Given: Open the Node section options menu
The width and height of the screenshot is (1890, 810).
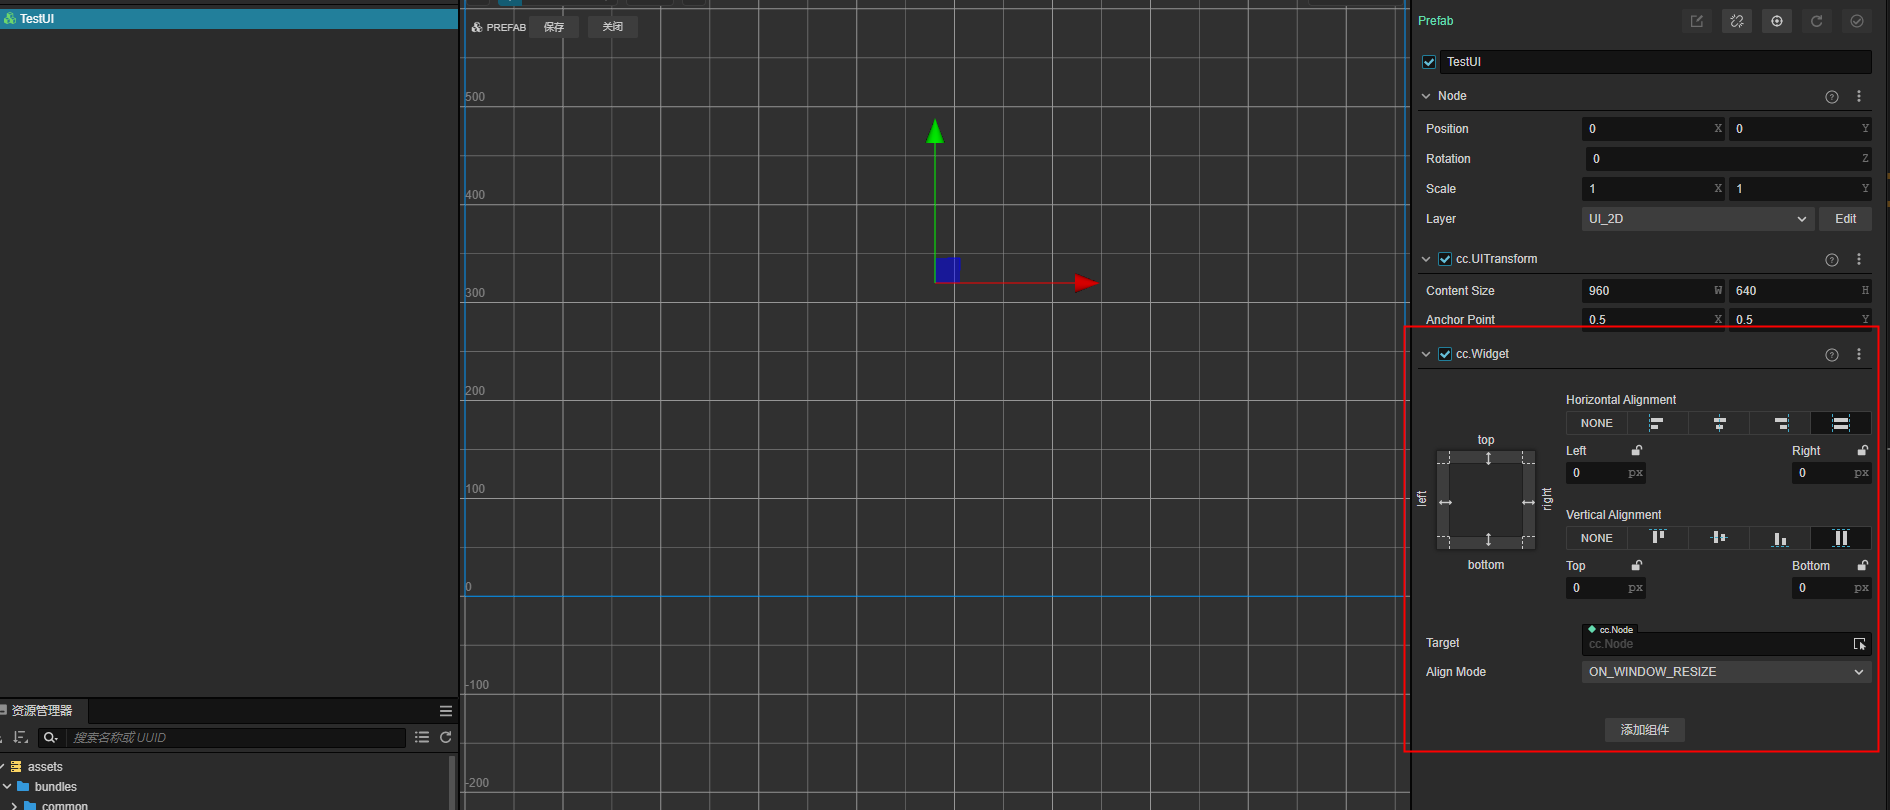Looking at the screenshot, I should 1859,96.
